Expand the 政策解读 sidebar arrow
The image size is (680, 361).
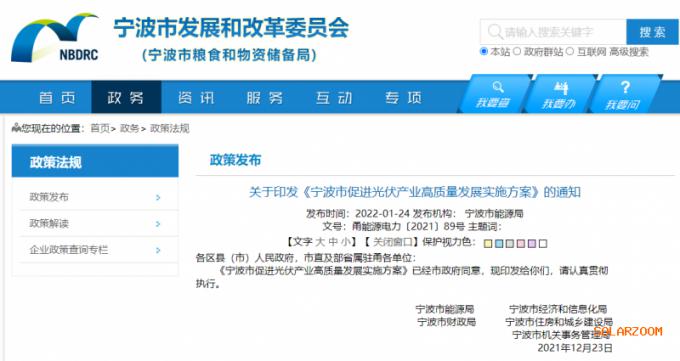point(158,224)
